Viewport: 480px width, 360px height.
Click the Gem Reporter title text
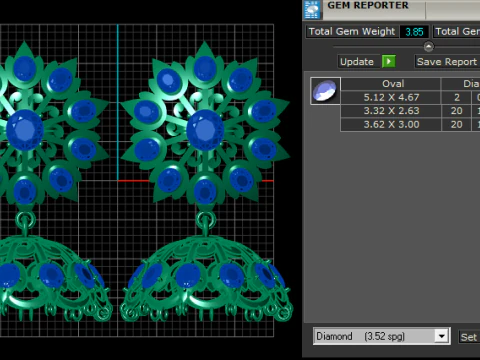click(x=368, y=5)
